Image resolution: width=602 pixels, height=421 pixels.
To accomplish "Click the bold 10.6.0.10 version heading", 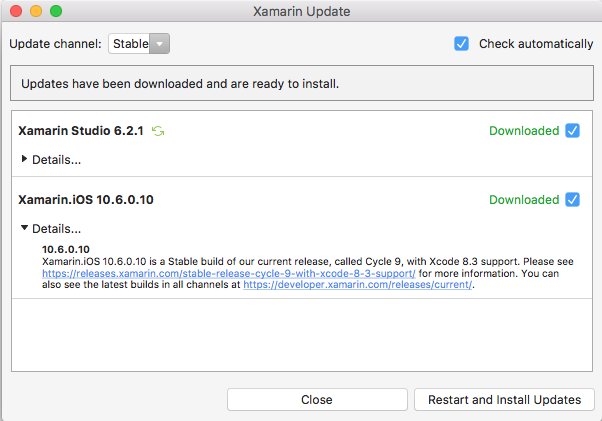I will tap(66, 249).
